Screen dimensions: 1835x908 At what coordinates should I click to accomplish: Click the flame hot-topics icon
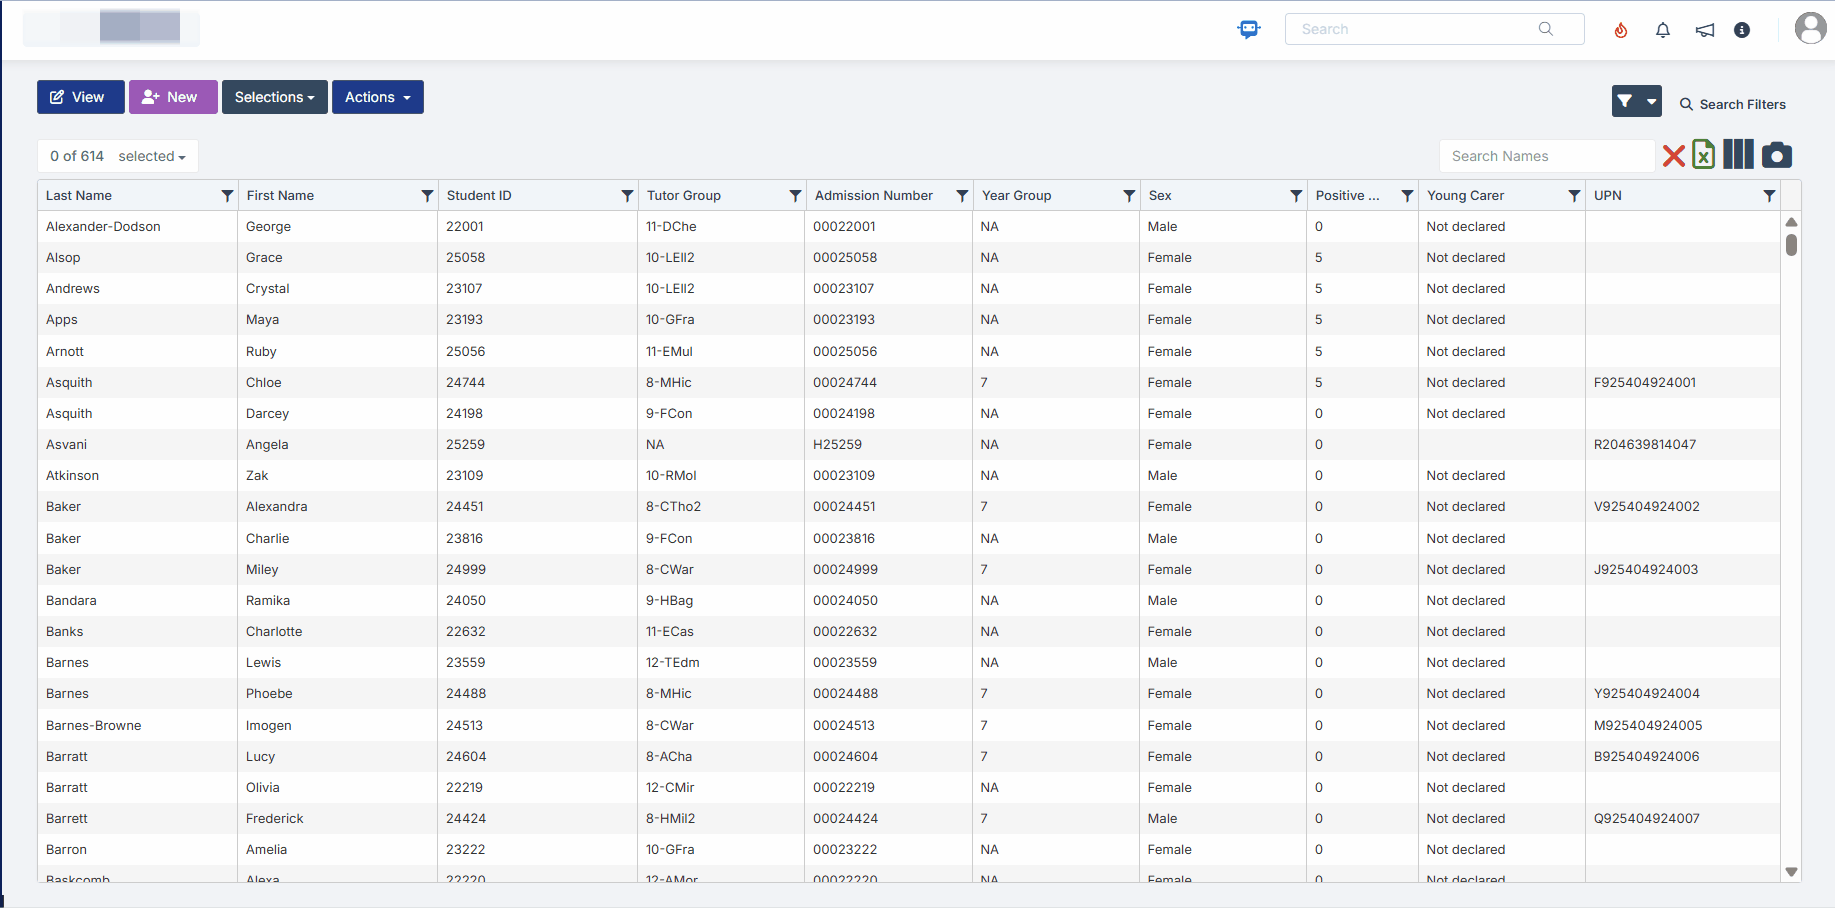[x=1621, y=30]
